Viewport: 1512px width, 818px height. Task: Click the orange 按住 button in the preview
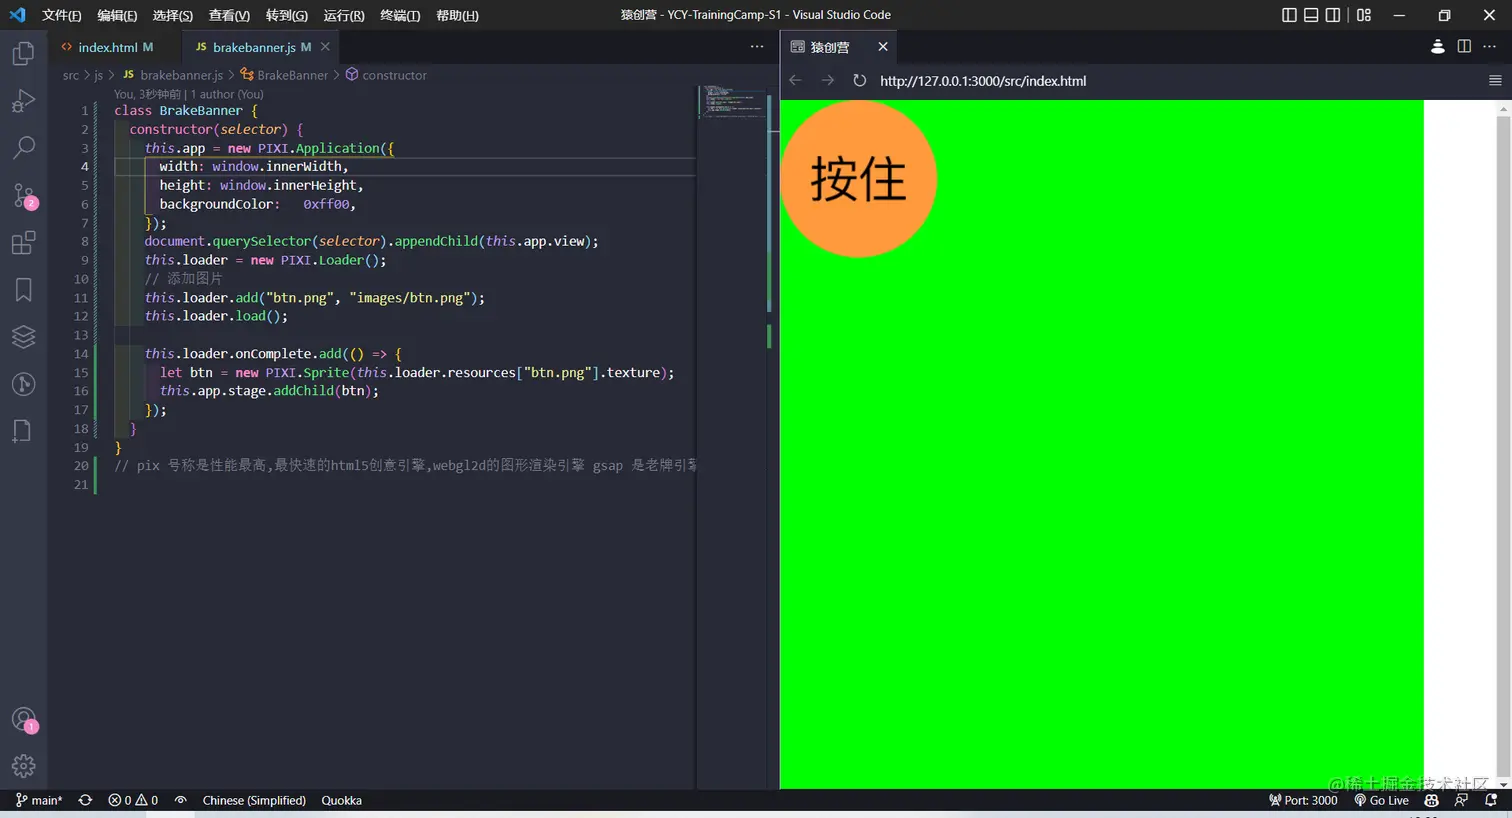pos(858,179)
